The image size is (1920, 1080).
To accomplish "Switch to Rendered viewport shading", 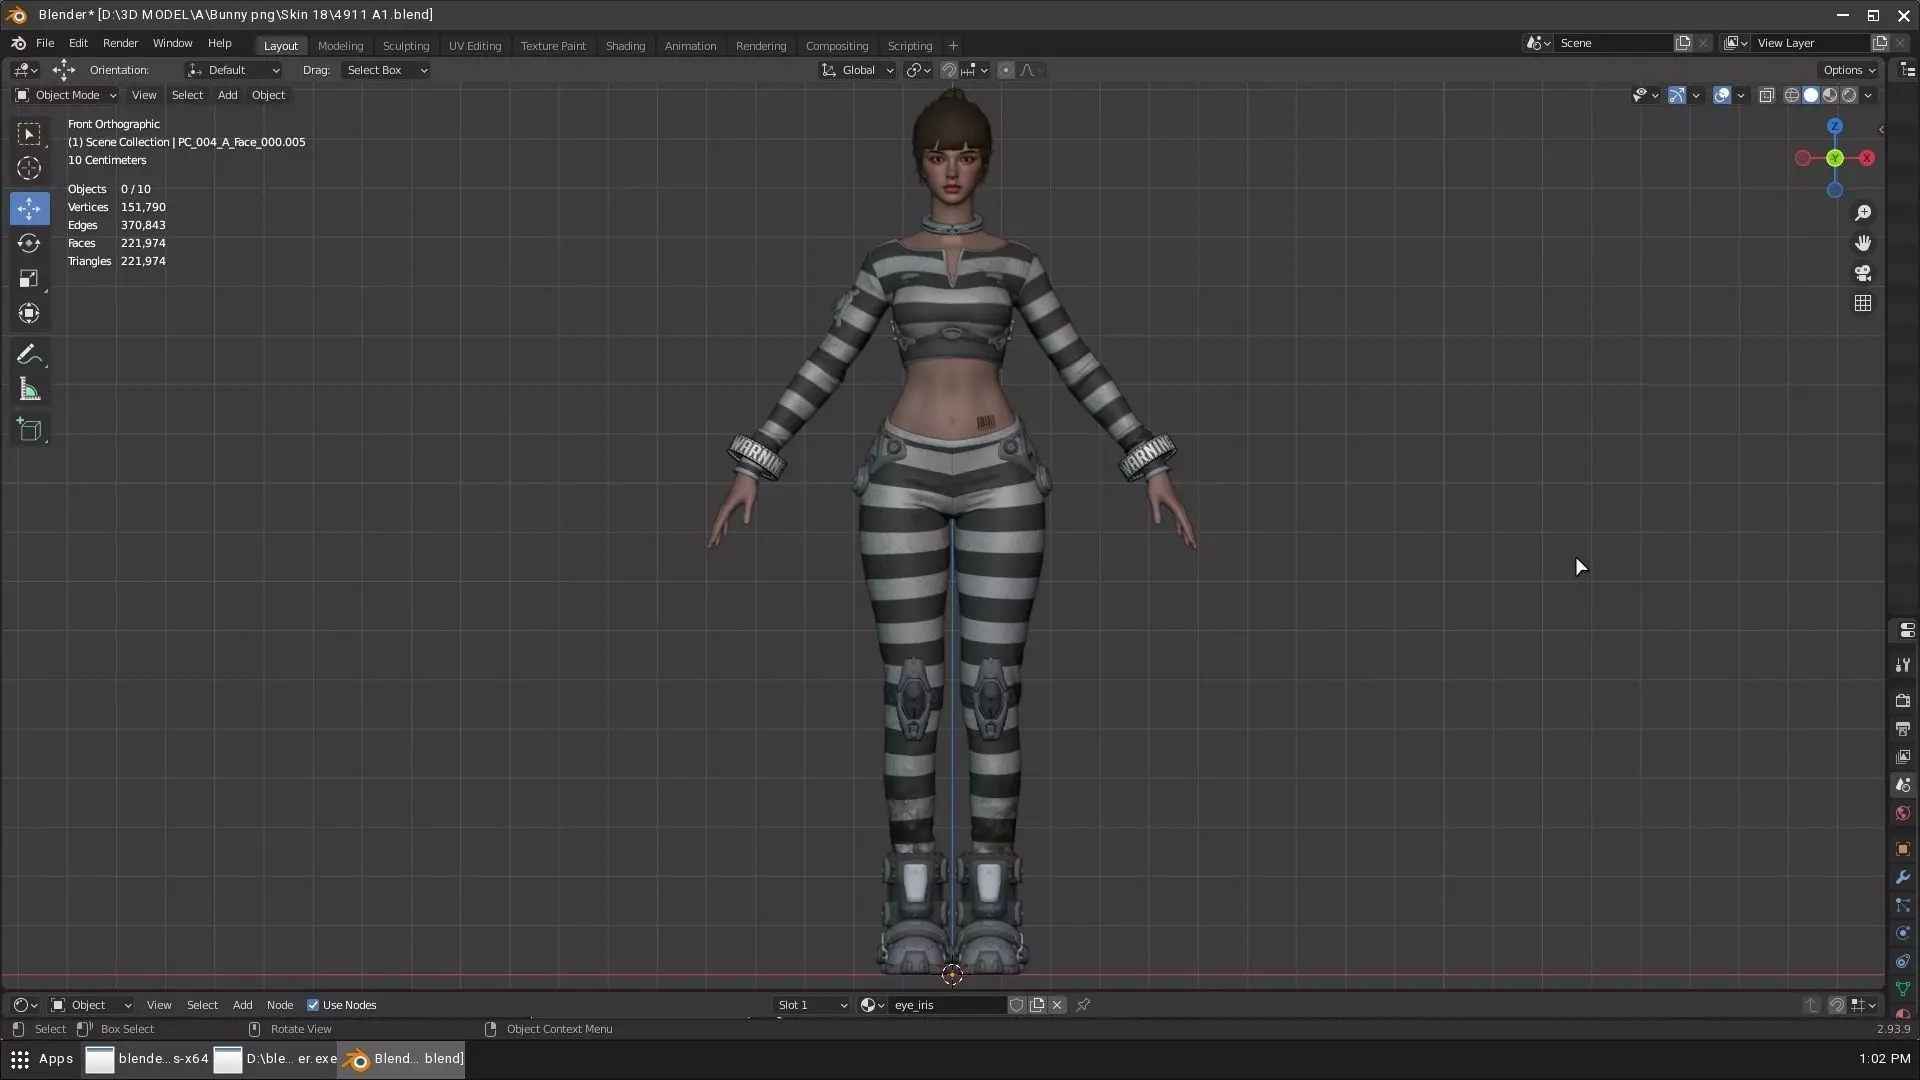I will (1849, 95).
